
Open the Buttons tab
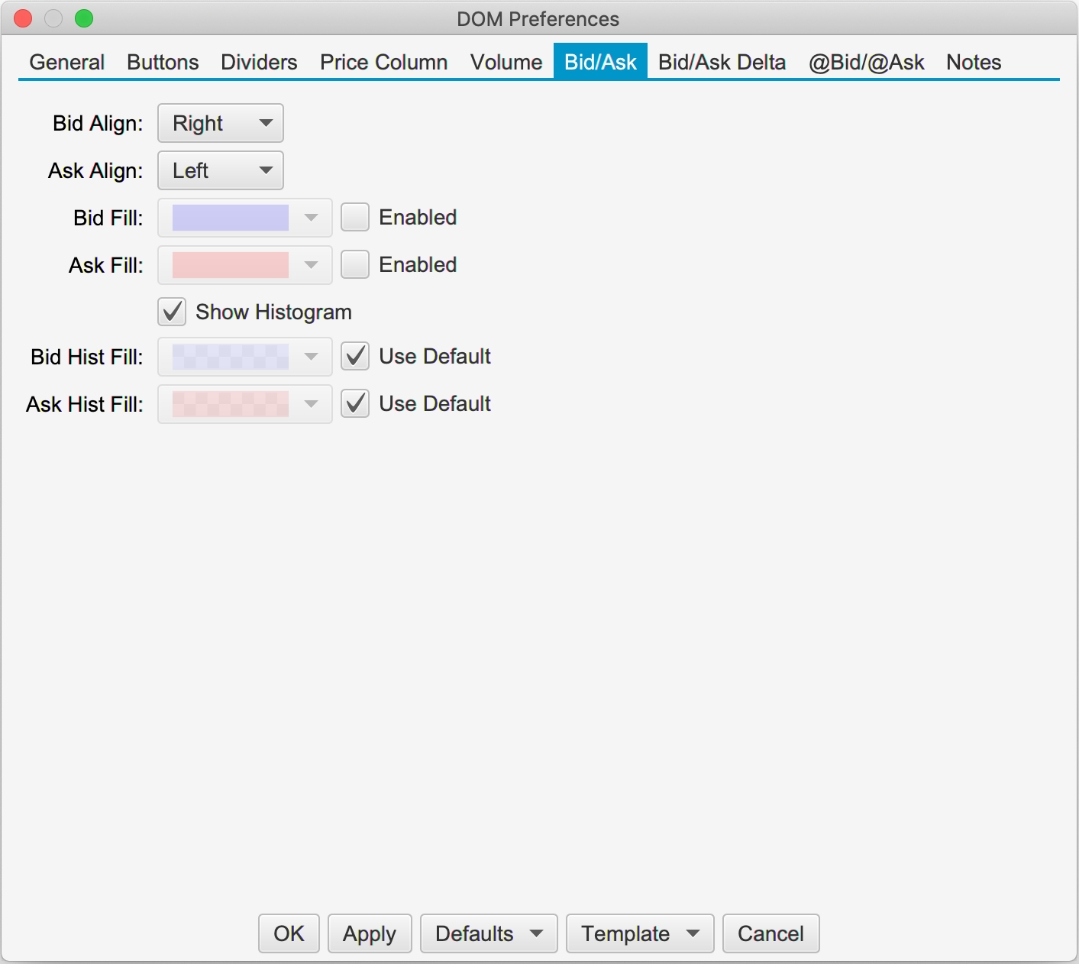162,62
